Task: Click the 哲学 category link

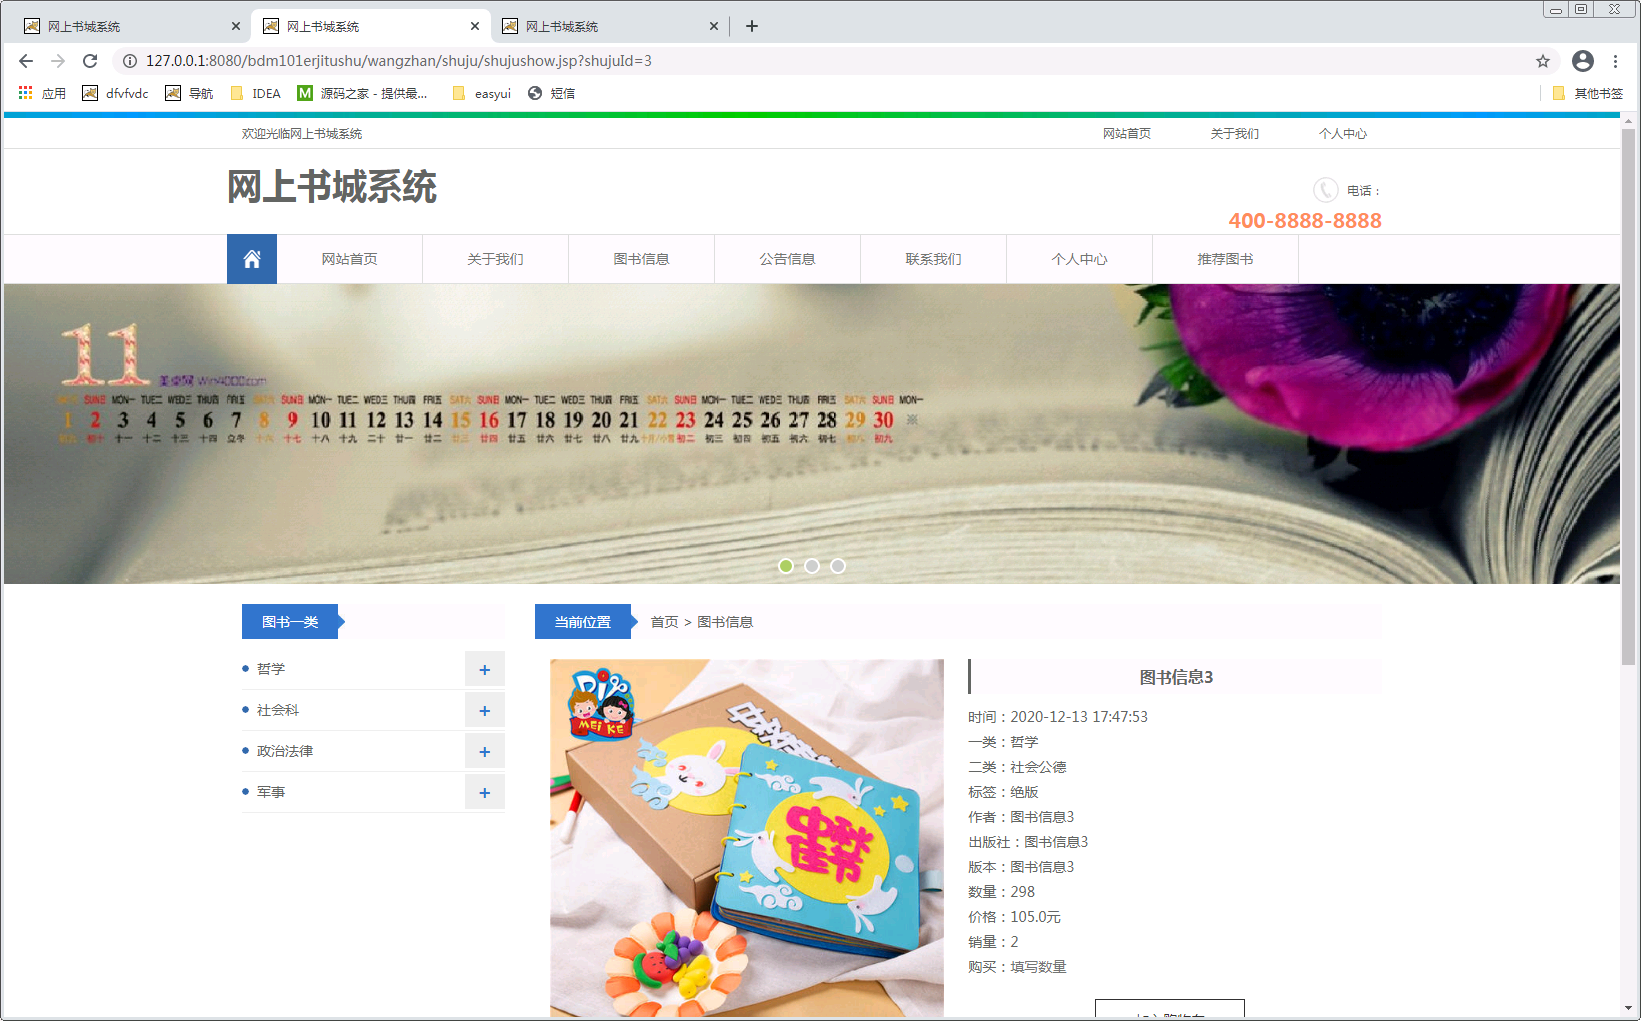Action: click(271, 669)
